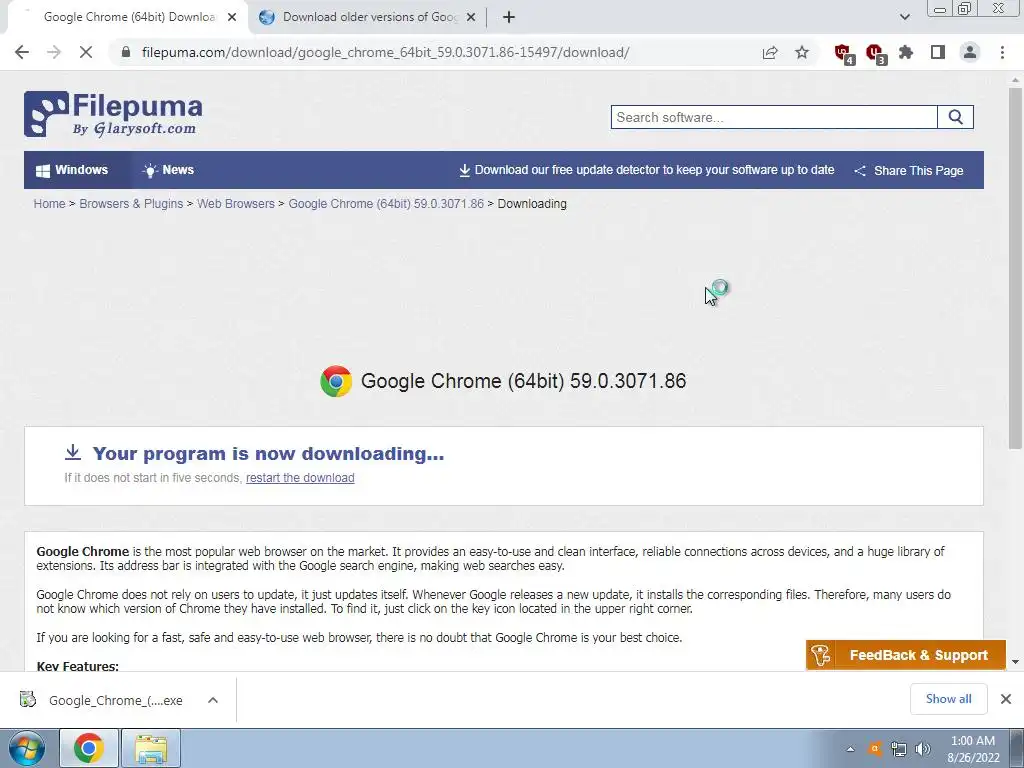
Task: Click the scrollbar down arrow
Action: point(1015,662)
